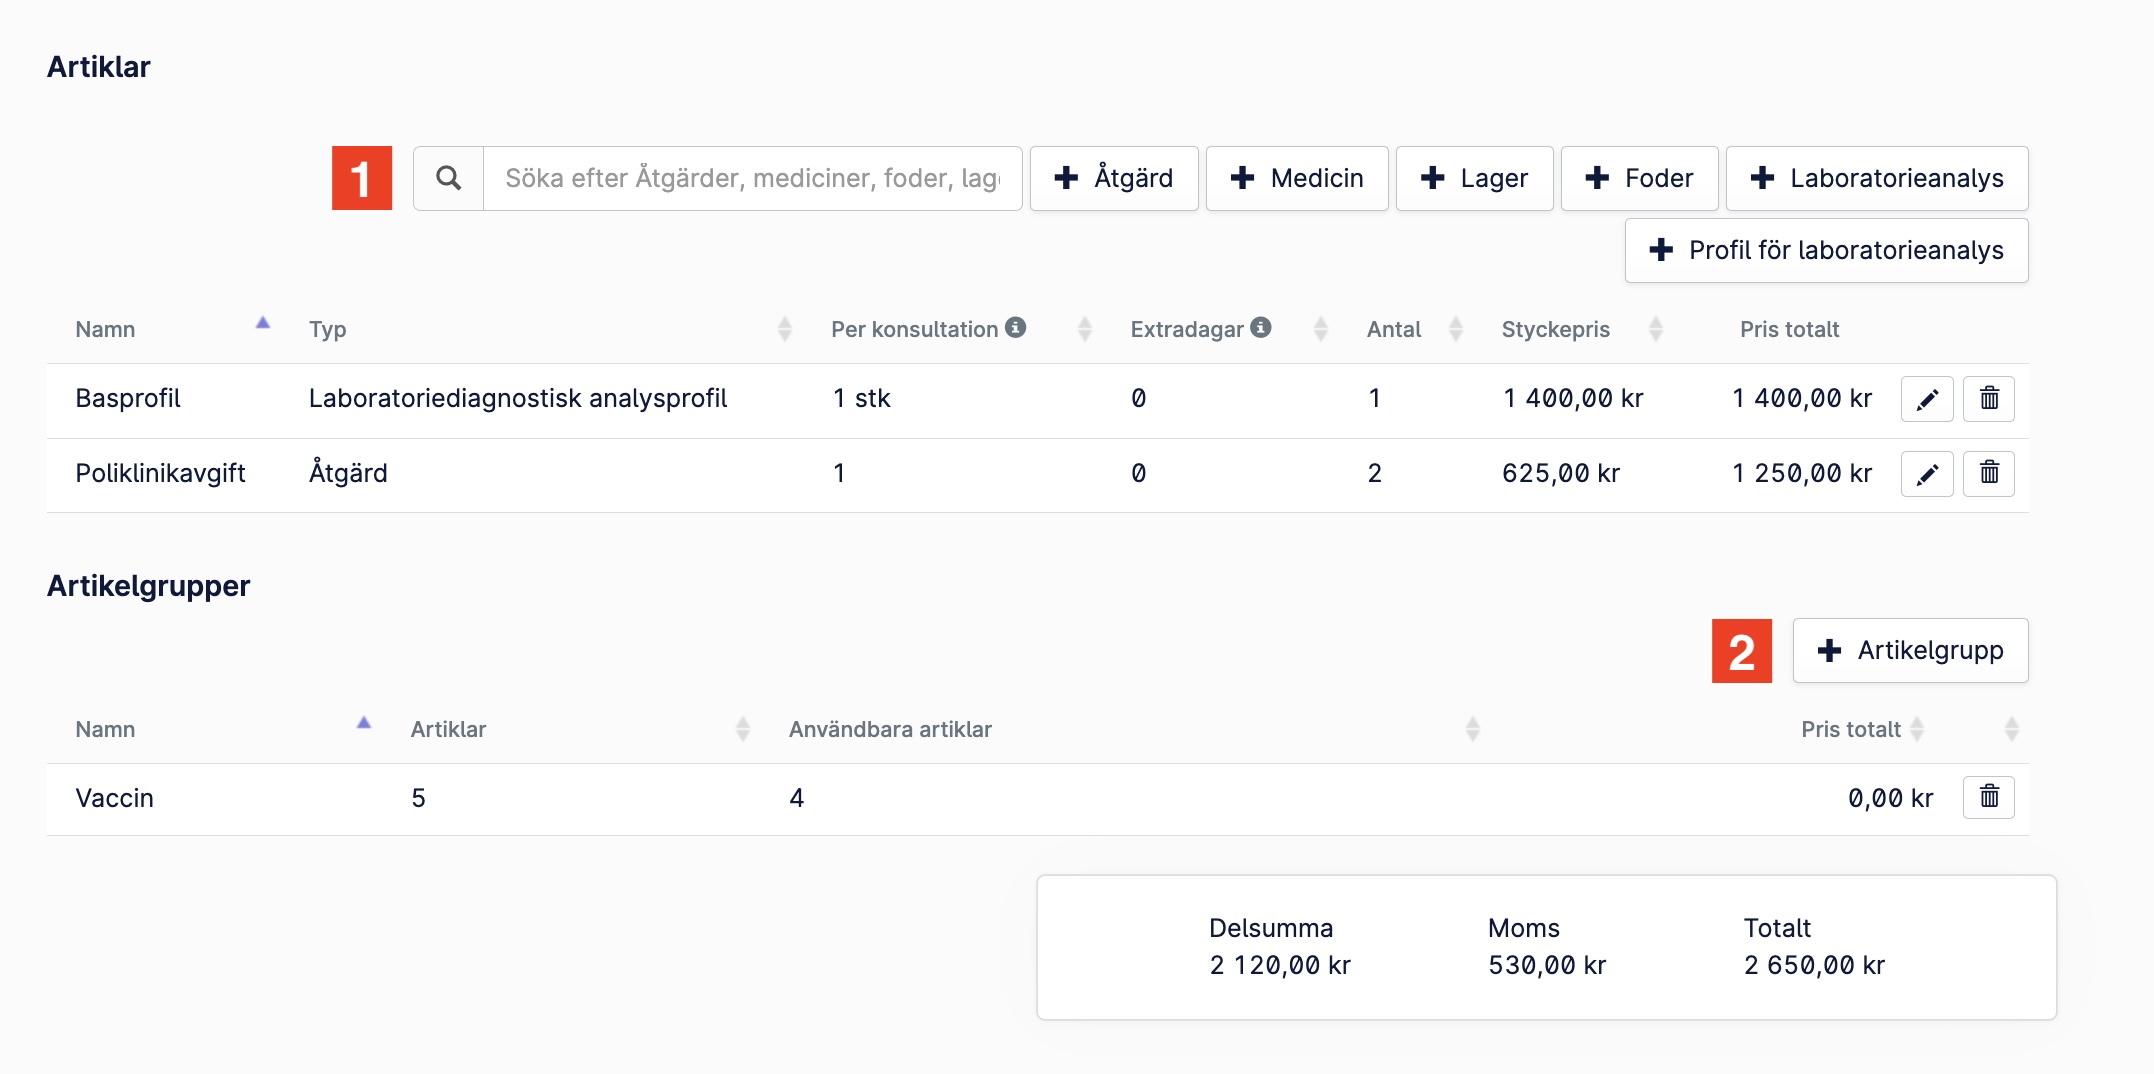2154x1074 pixels.
Task: Sort by Extradagar column arrows
Action: pyautogui.click(x=1321, y=329)
